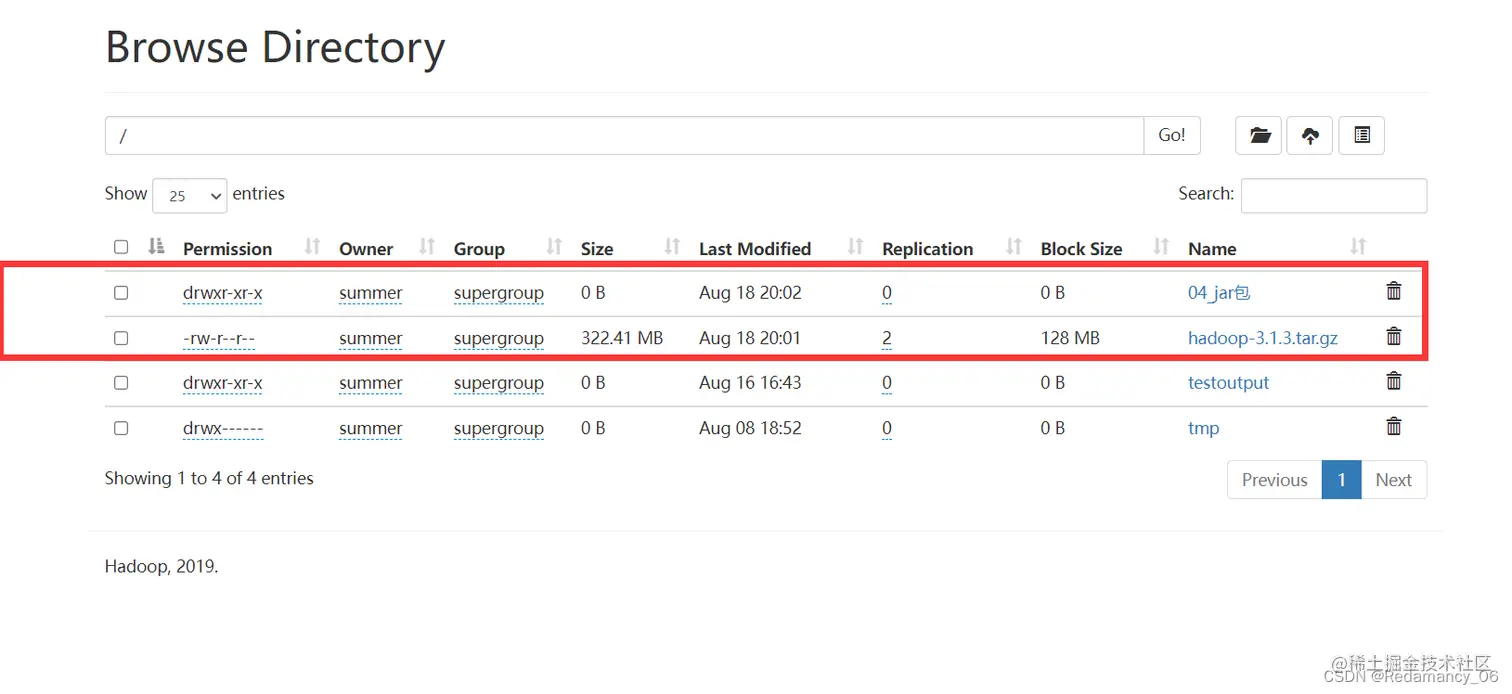Click the Aug 08 18:52 date cell
The width and height of the screenshot is (1512, 694).
coord(750,428)
